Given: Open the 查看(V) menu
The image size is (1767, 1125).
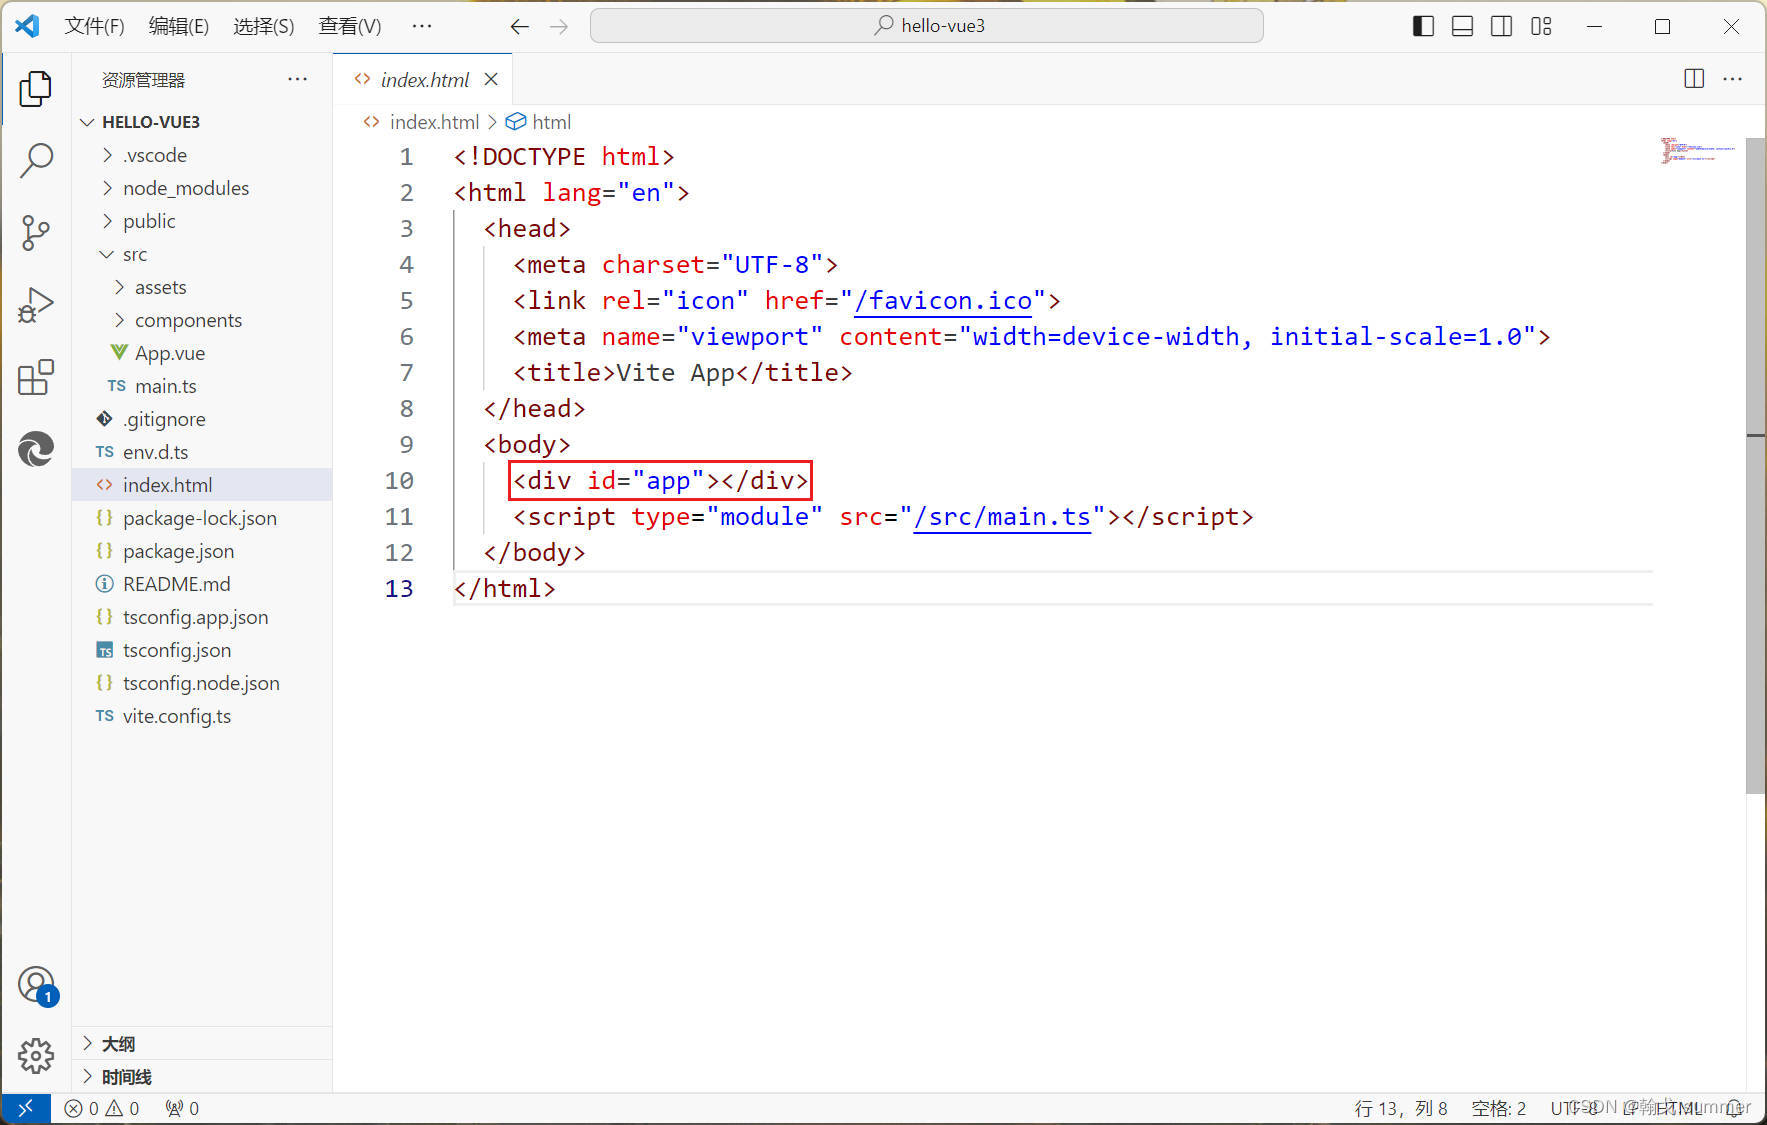Looking at the screenshot, I should 349,26.
